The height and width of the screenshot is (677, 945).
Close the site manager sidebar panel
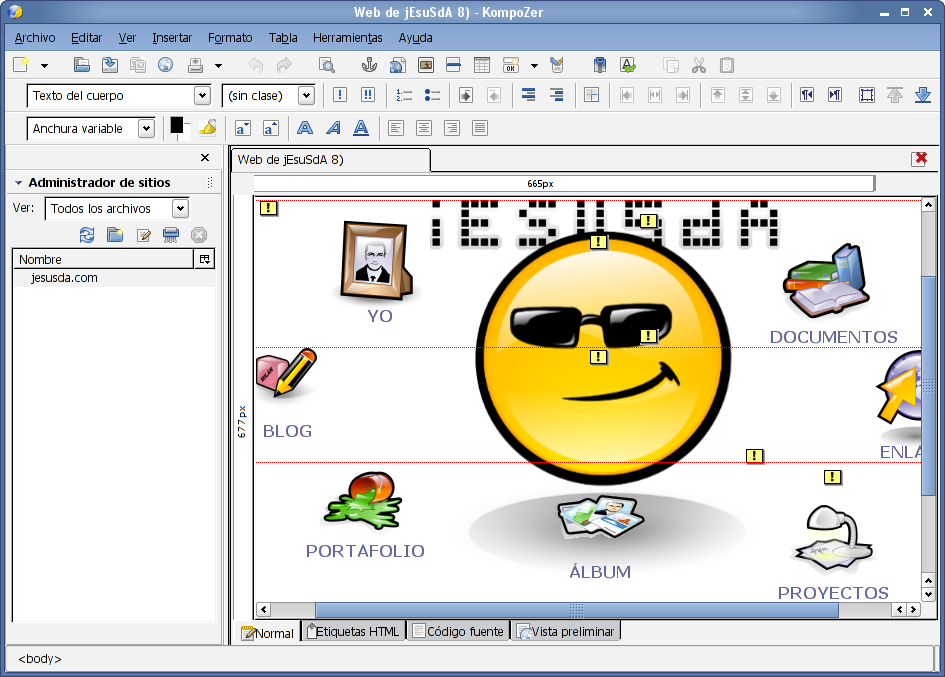(205, 157)
